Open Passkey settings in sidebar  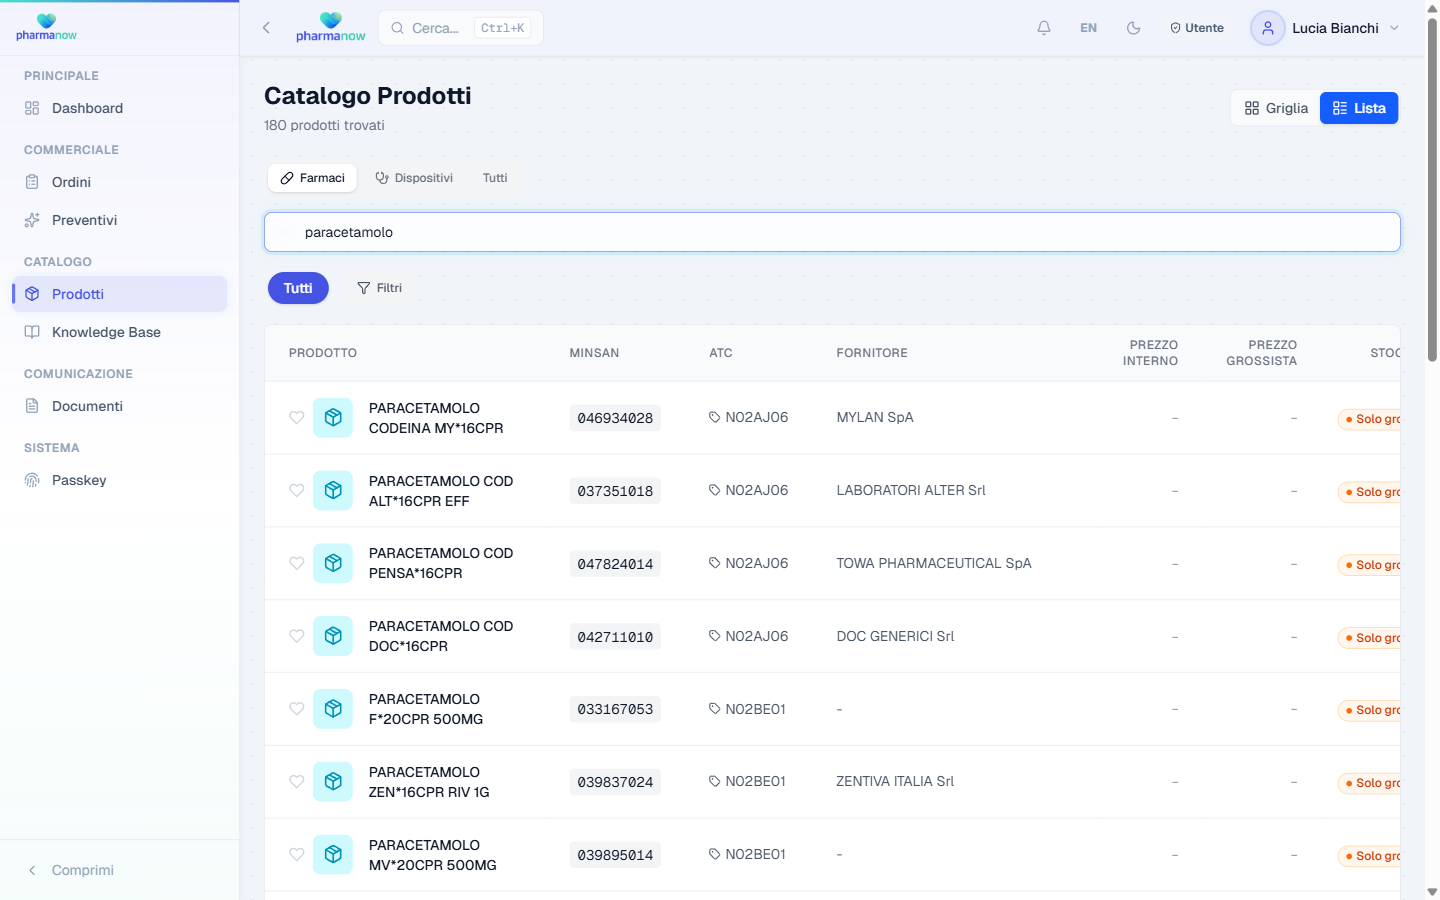tap(79, 480)
